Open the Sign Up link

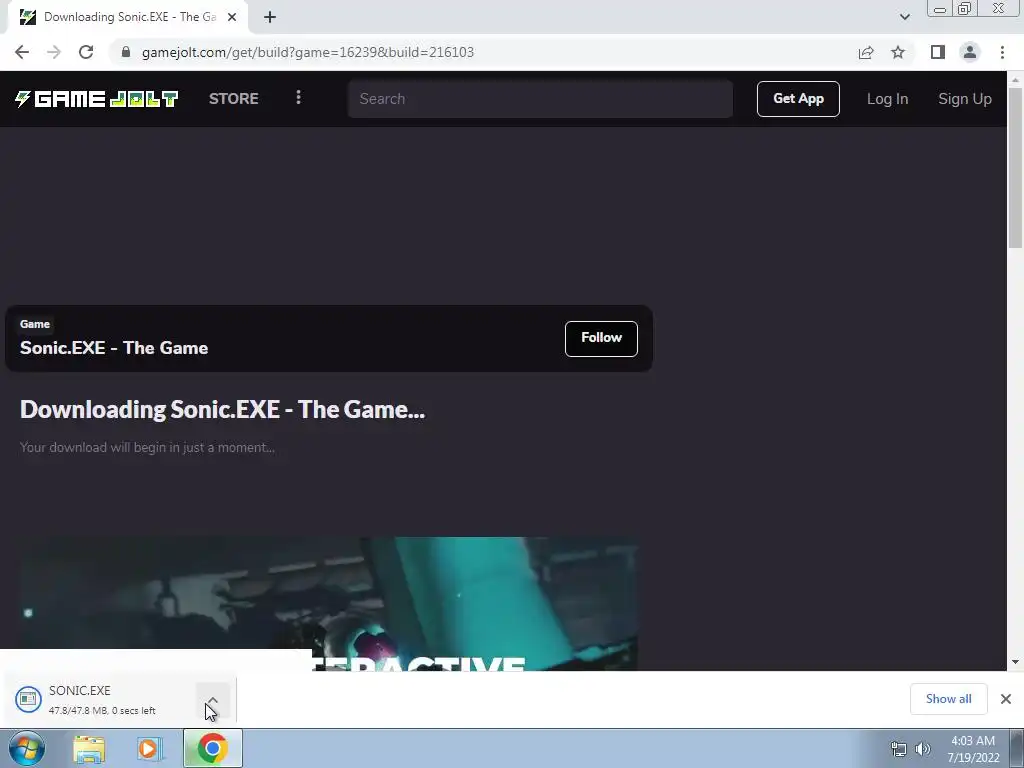965,99
